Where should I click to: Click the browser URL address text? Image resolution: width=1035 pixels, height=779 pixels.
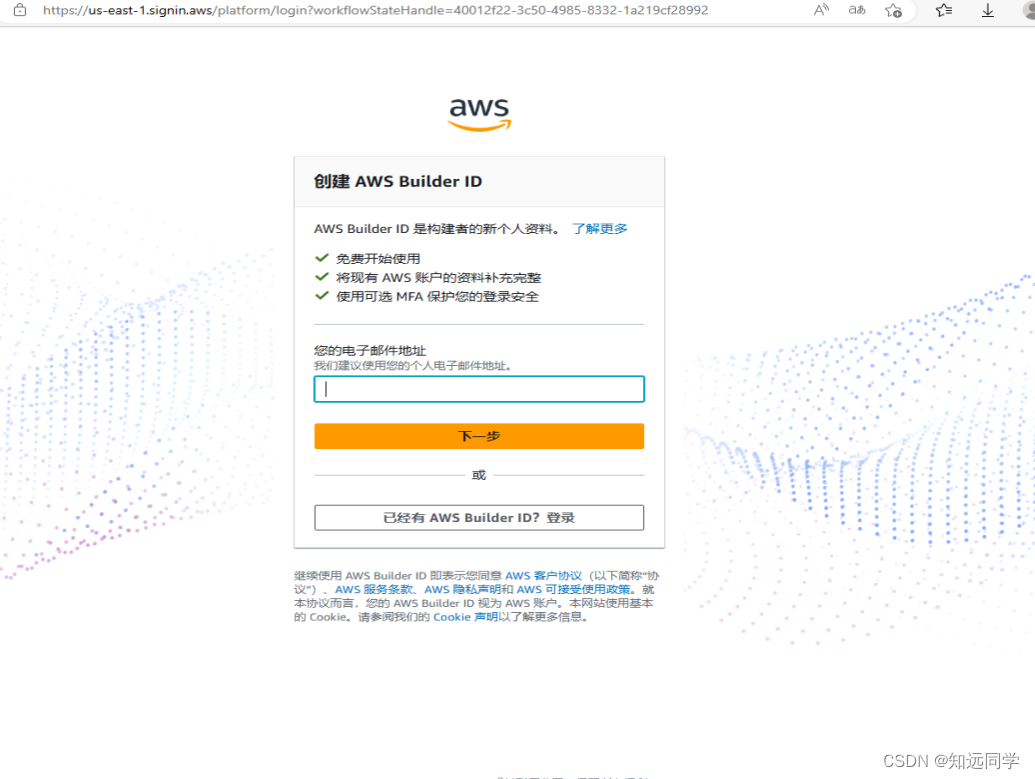(376, 10)
